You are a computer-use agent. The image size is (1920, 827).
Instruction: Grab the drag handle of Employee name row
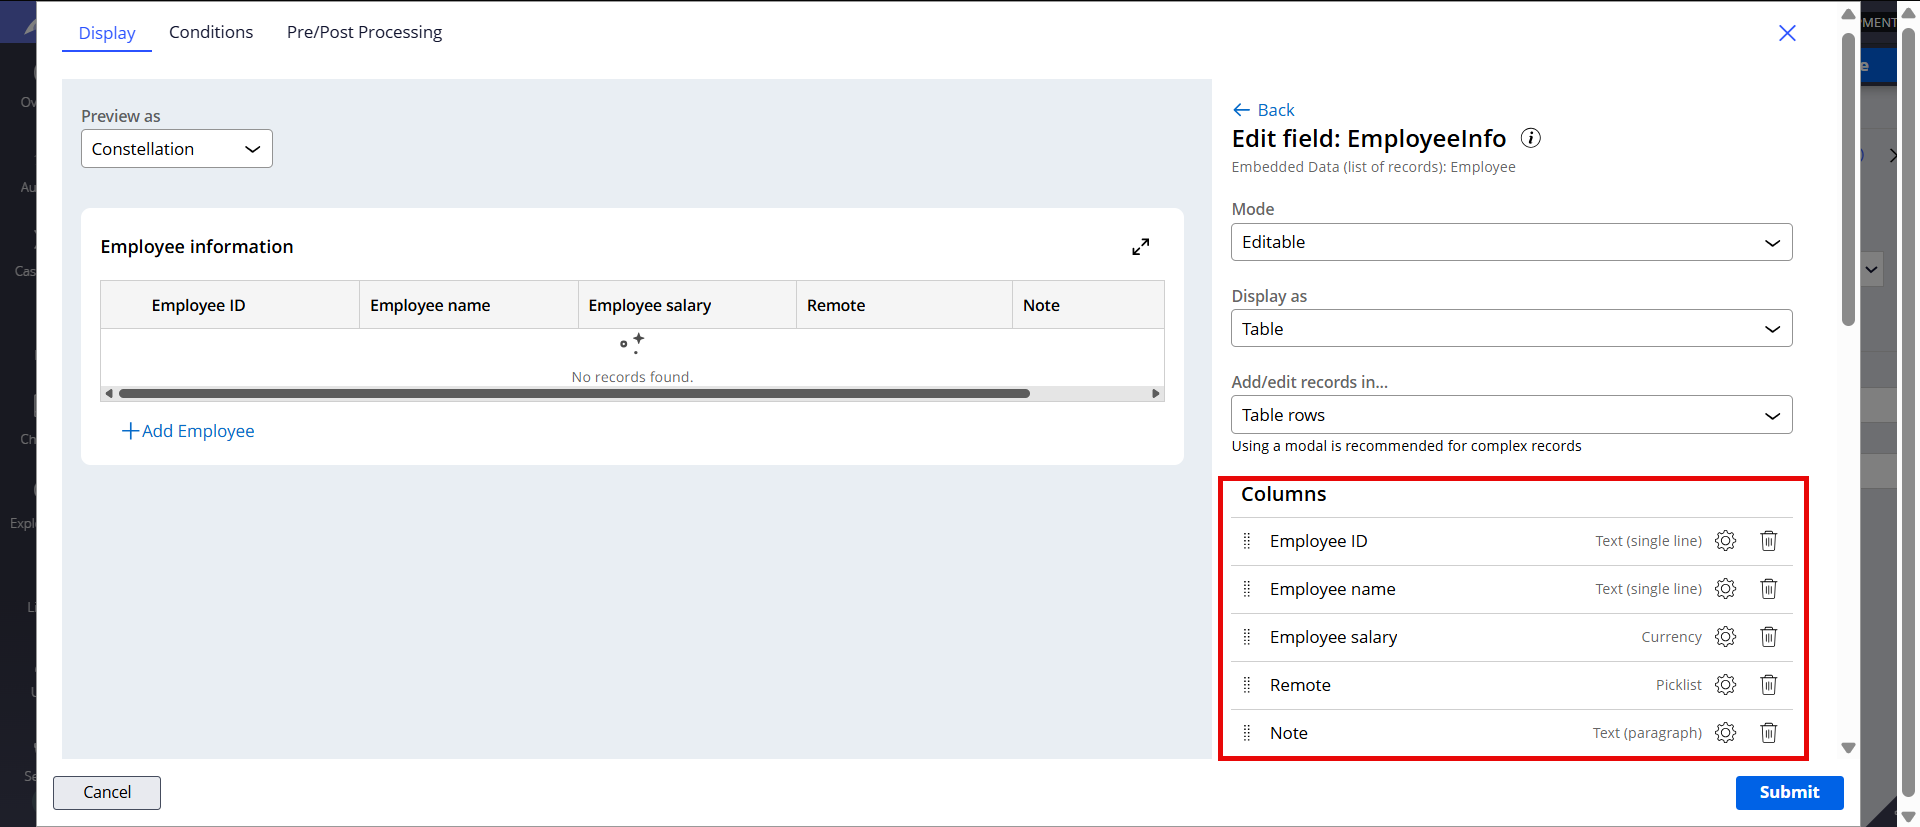coord(1247,589)
